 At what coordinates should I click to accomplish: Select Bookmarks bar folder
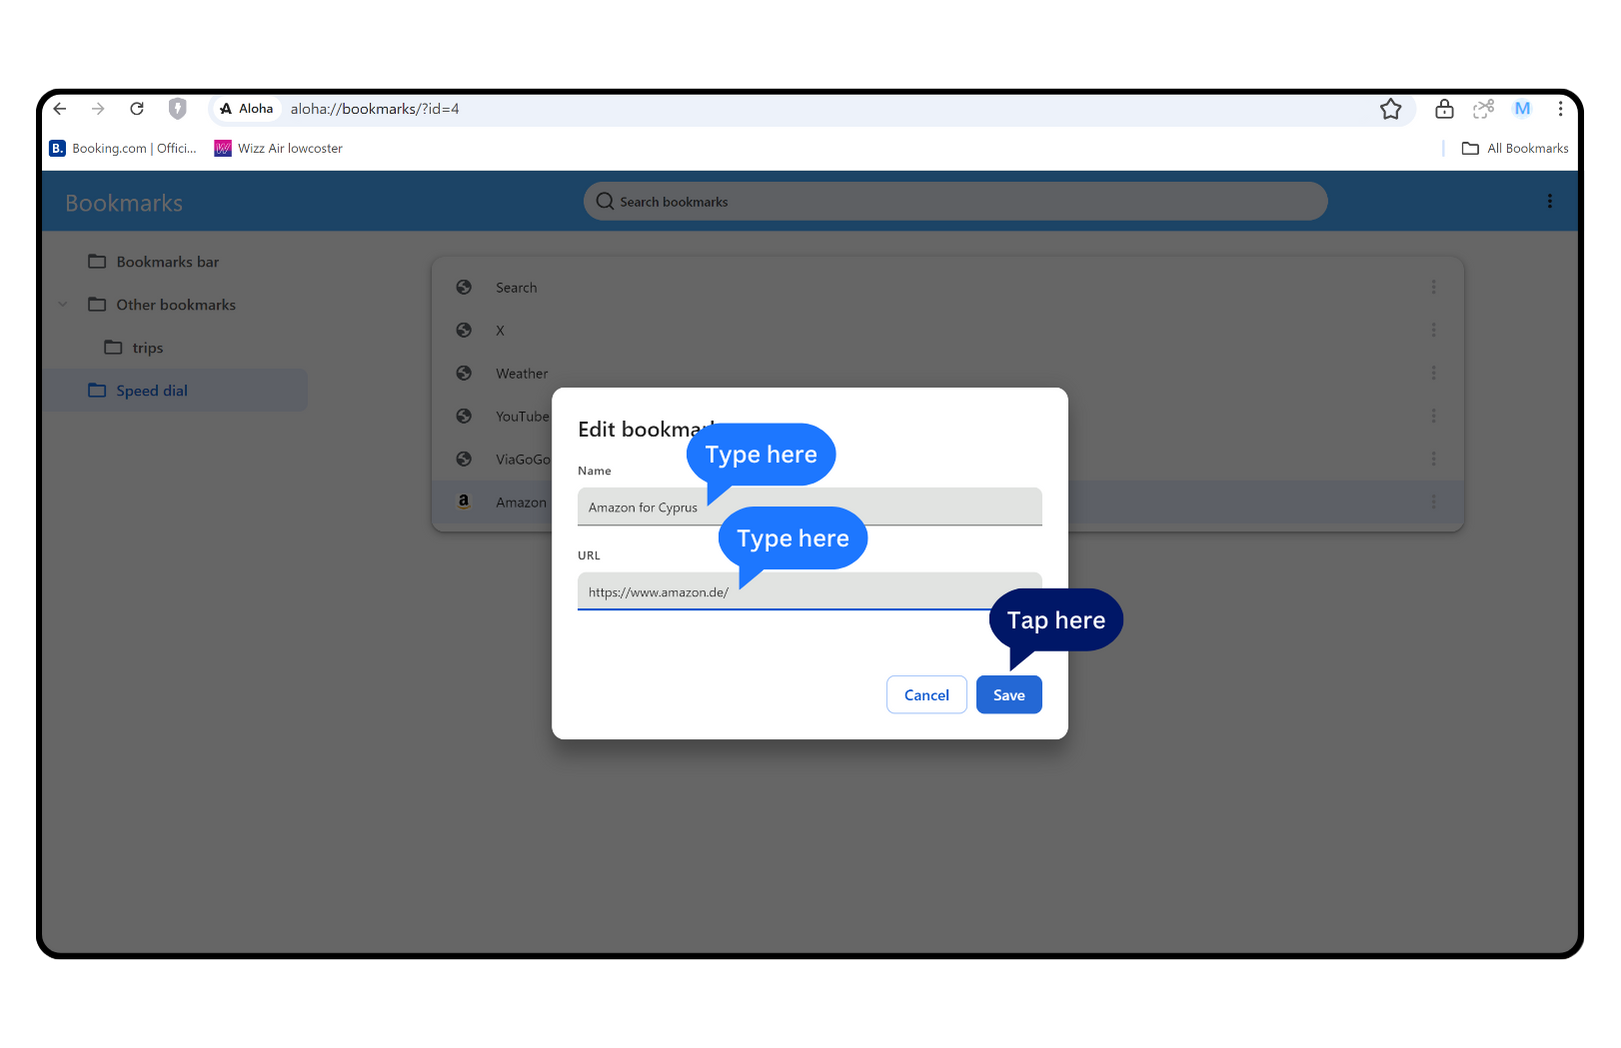(x=154, y=262)
